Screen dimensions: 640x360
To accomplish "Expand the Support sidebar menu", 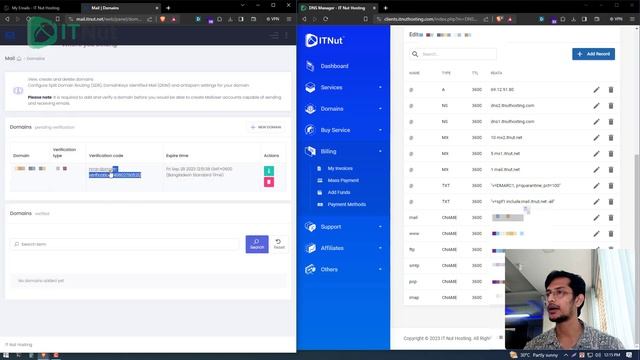I will point(343,227).
